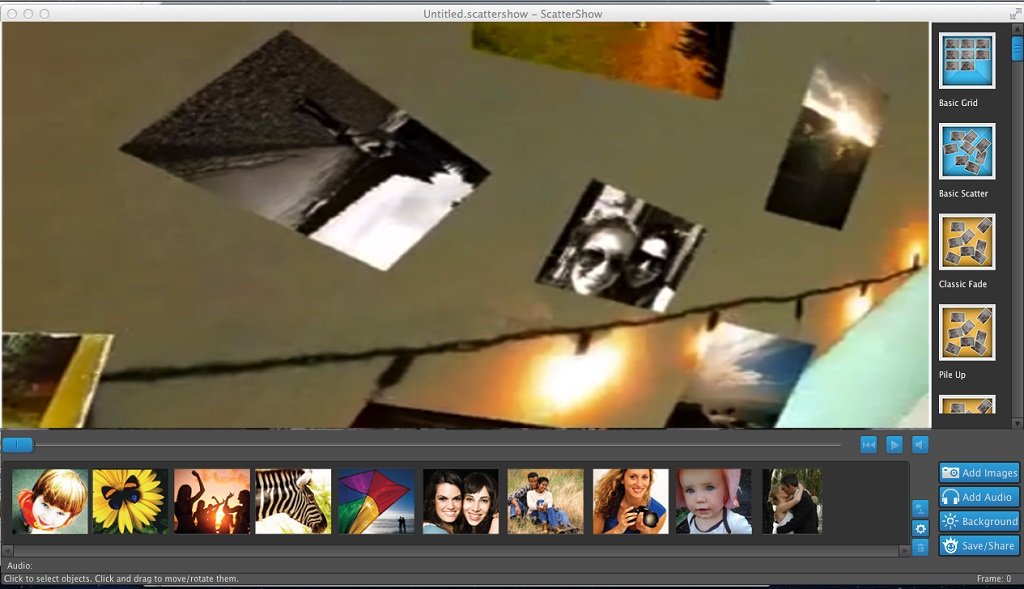The image size is (1024, 589).
Task: Pick the Pile Up style icon
Action: pos(966,333)
